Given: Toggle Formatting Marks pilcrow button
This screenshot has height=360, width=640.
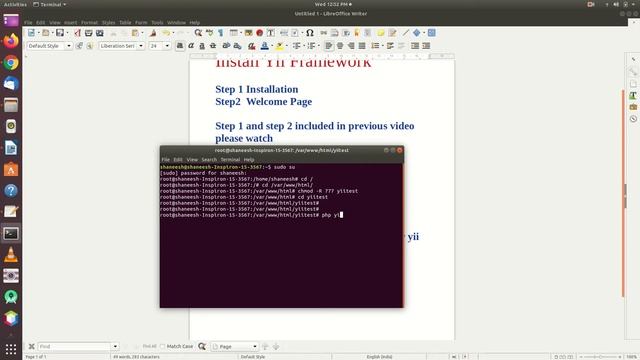Looking at the screenshot, I should (x=220, y=33).
